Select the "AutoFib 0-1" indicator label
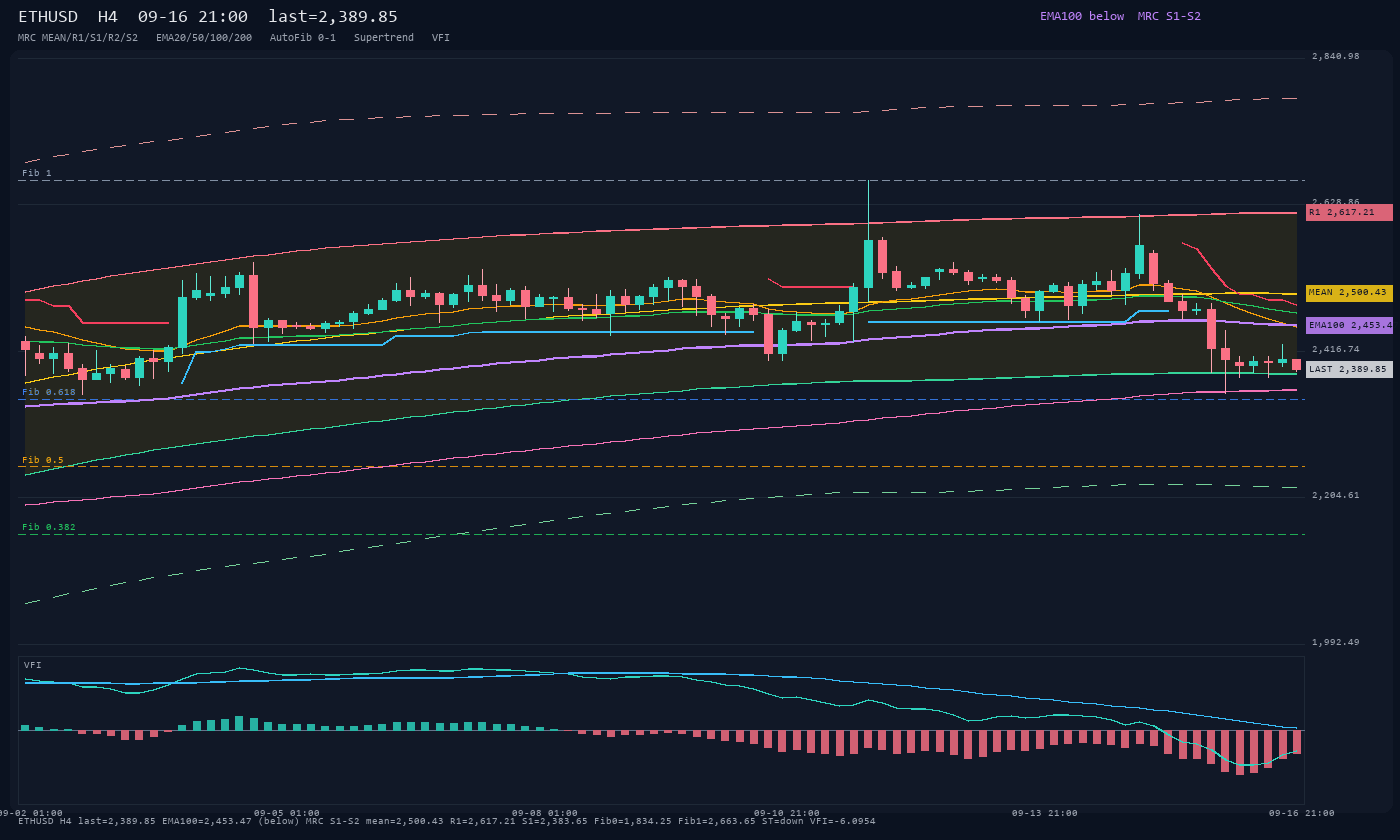The height and width of the screenshot is (840, 1400). point(303,38)
